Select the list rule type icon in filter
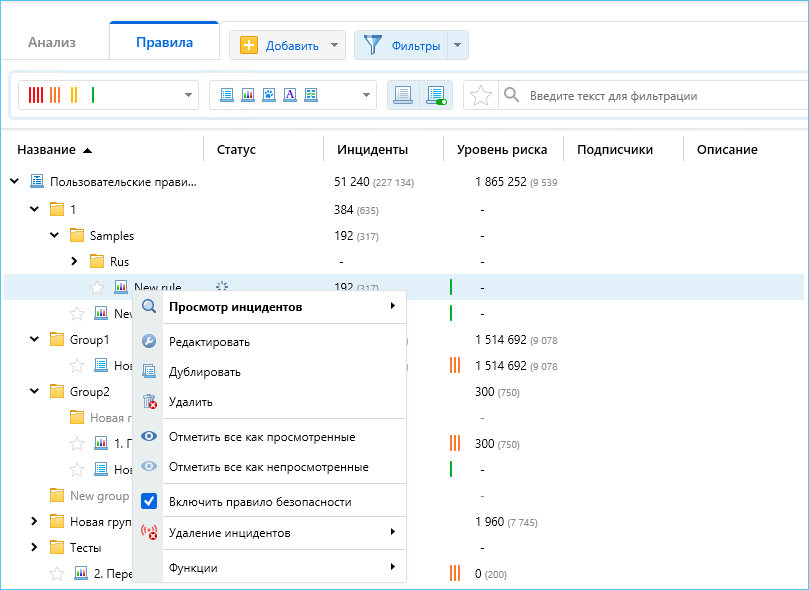This screenshot has width=809, height=590. (227, 95)
